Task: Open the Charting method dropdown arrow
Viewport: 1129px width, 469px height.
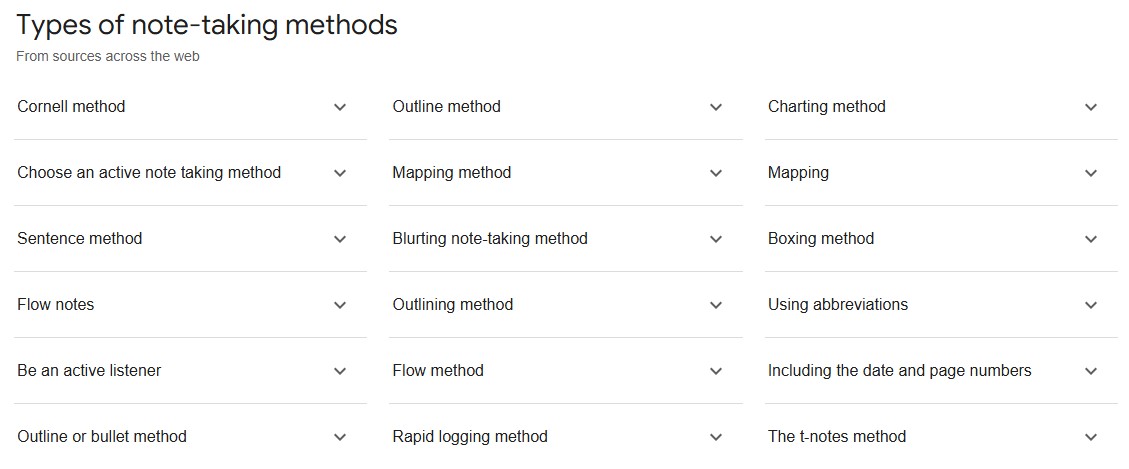Action: [1091, 107]
